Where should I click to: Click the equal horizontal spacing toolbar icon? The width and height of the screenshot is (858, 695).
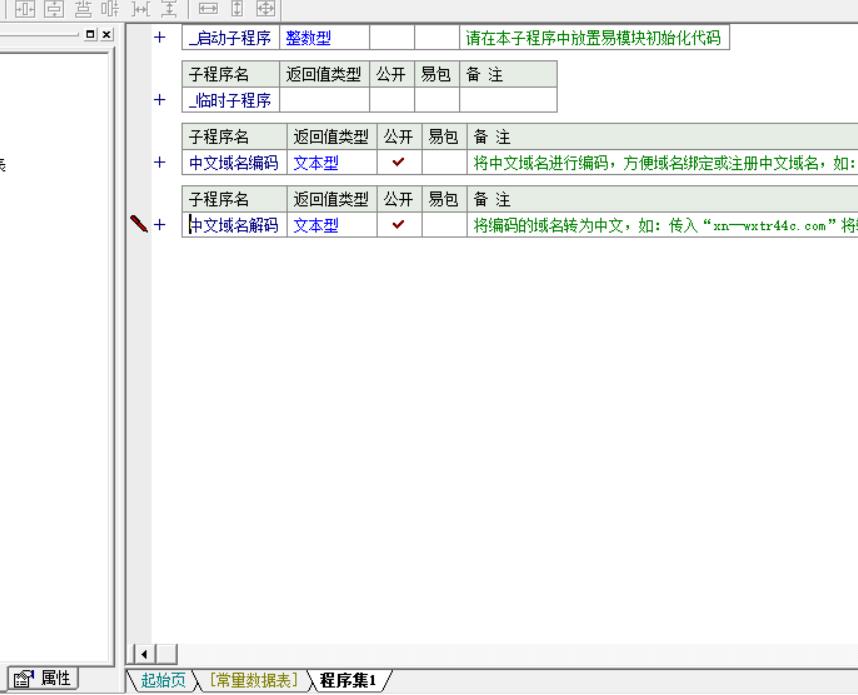pos(141,8)
